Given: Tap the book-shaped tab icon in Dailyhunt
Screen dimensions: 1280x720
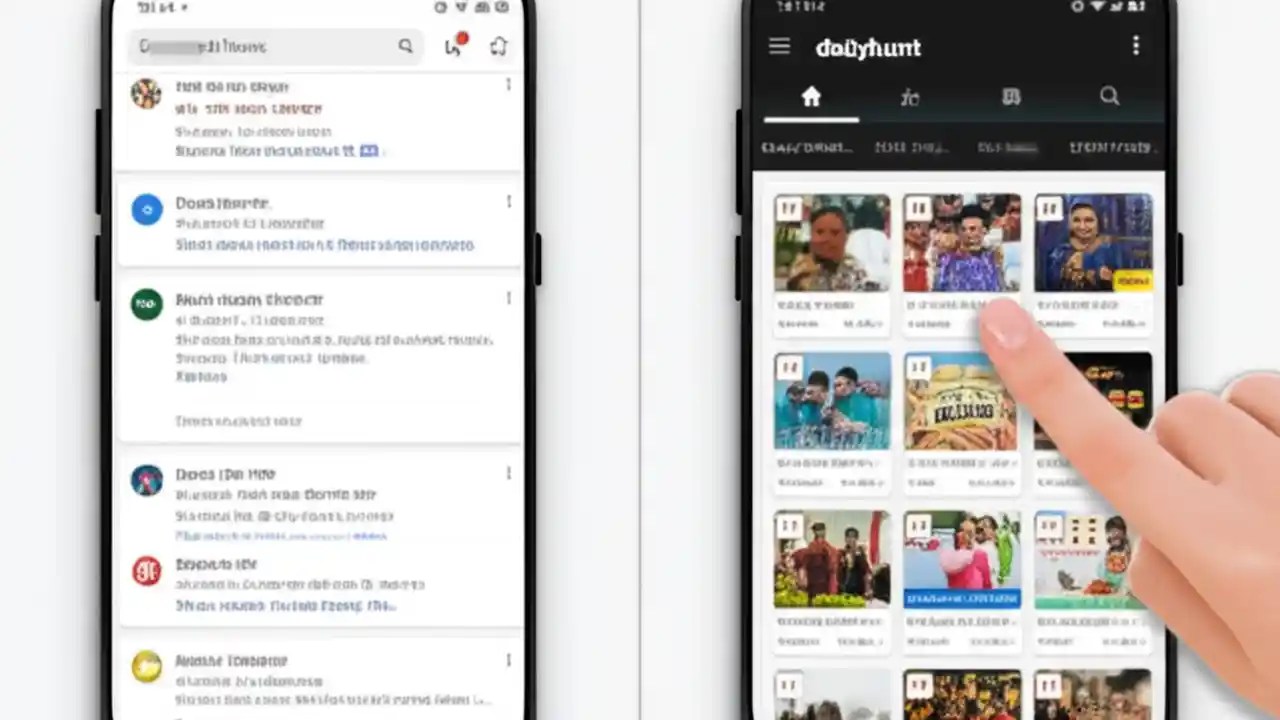Looking at the screenshot, I should click(x=1011, y=96).
